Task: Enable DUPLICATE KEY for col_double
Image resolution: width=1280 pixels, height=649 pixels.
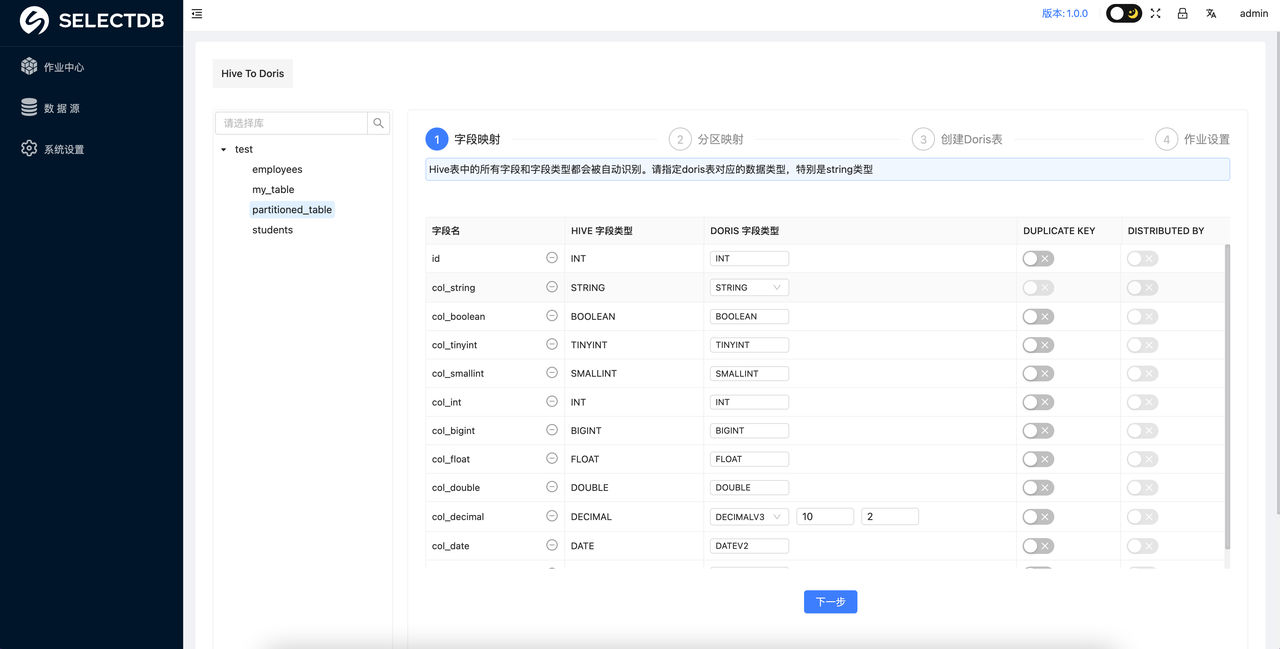Action: (1038, 488)
